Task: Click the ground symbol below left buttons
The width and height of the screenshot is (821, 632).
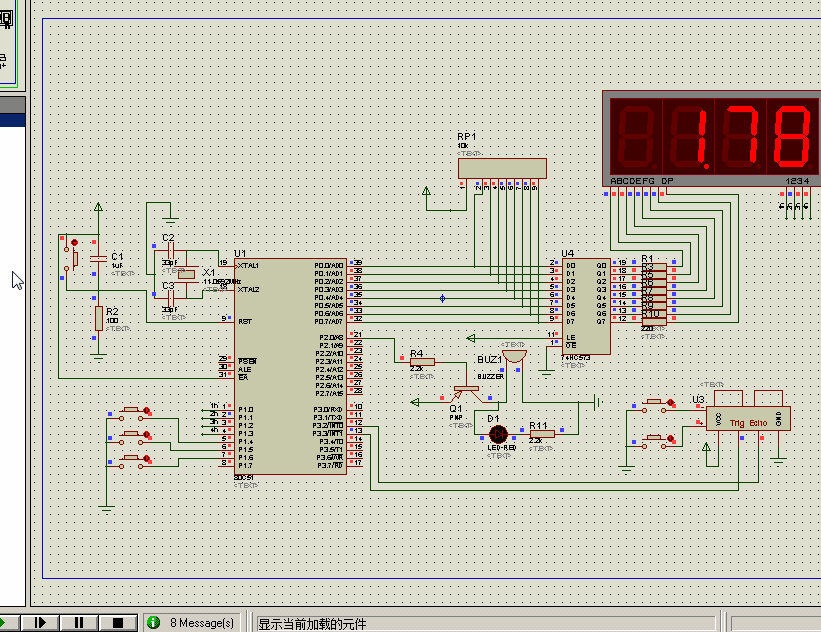Action: (x=106, y=508)
